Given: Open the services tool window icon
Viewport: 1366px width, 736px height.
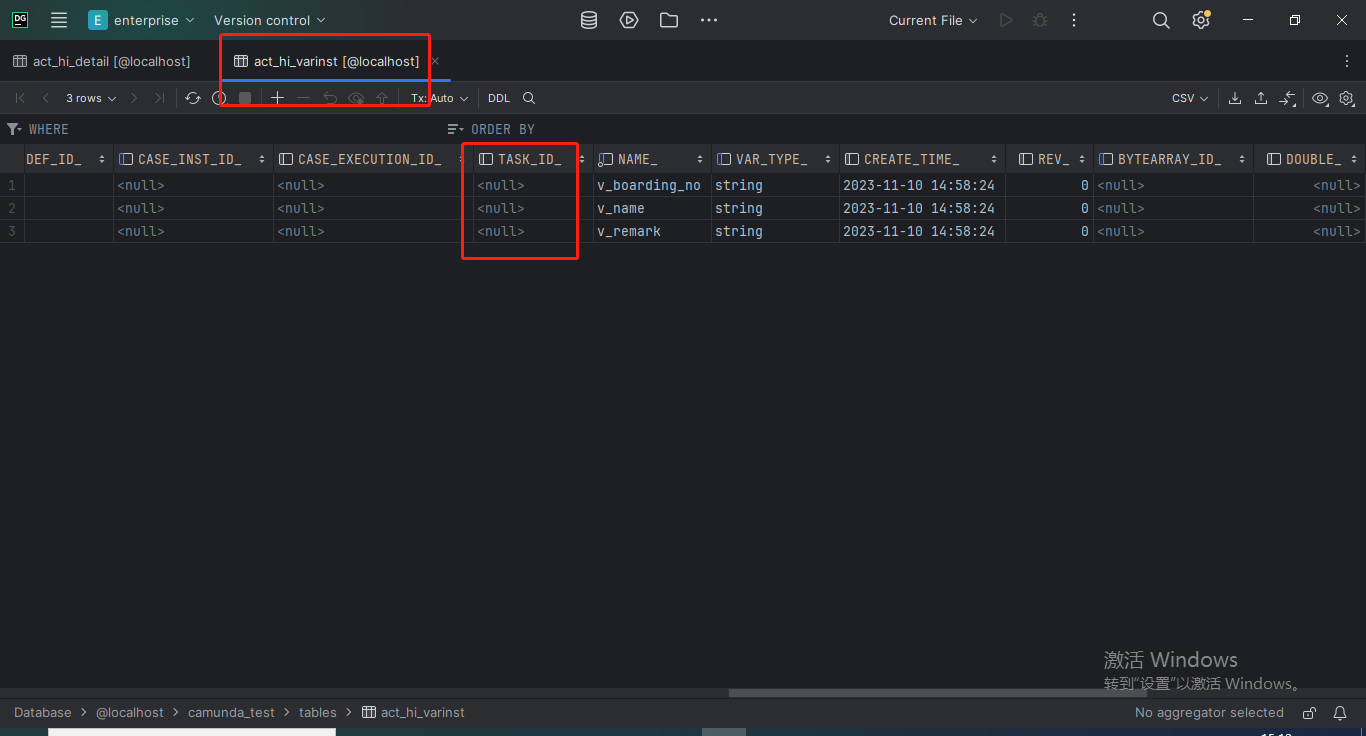Looking at the screenshot, I should pos(629,20).
